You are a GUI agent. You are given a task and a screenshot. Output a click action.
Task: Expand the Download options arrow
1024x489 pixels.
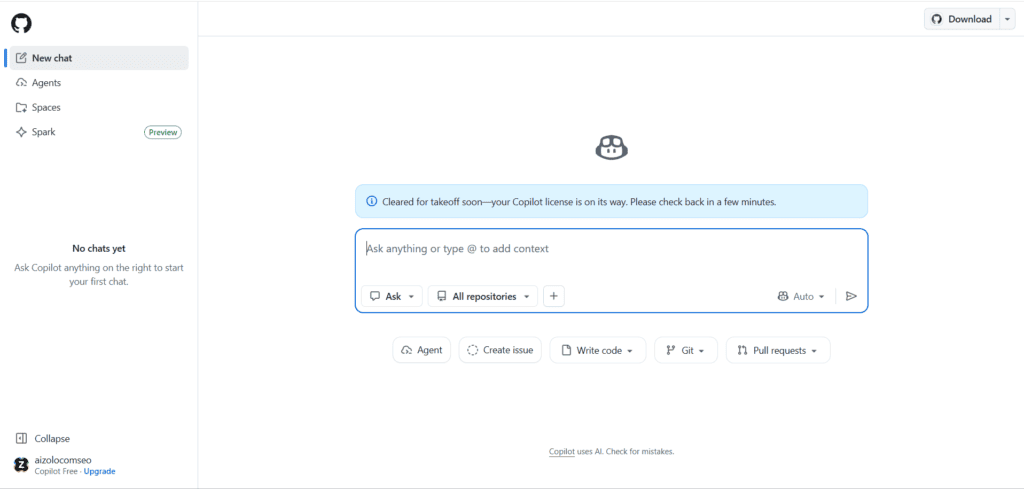tap(1006, 19)
